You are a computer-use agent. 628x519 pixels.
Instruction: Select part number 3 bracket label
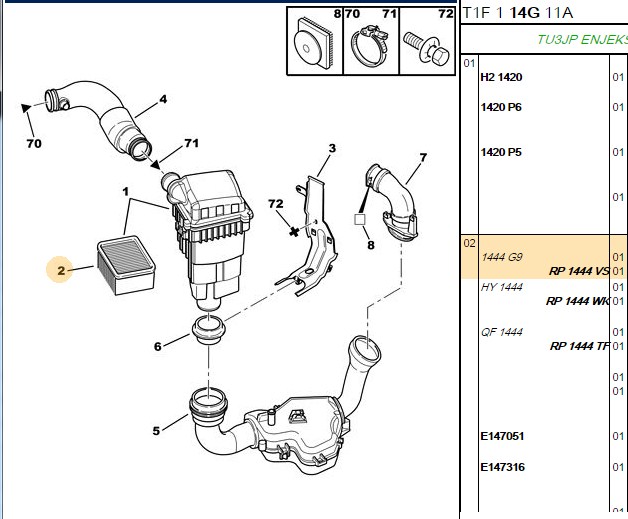click(x=332, y=149)
